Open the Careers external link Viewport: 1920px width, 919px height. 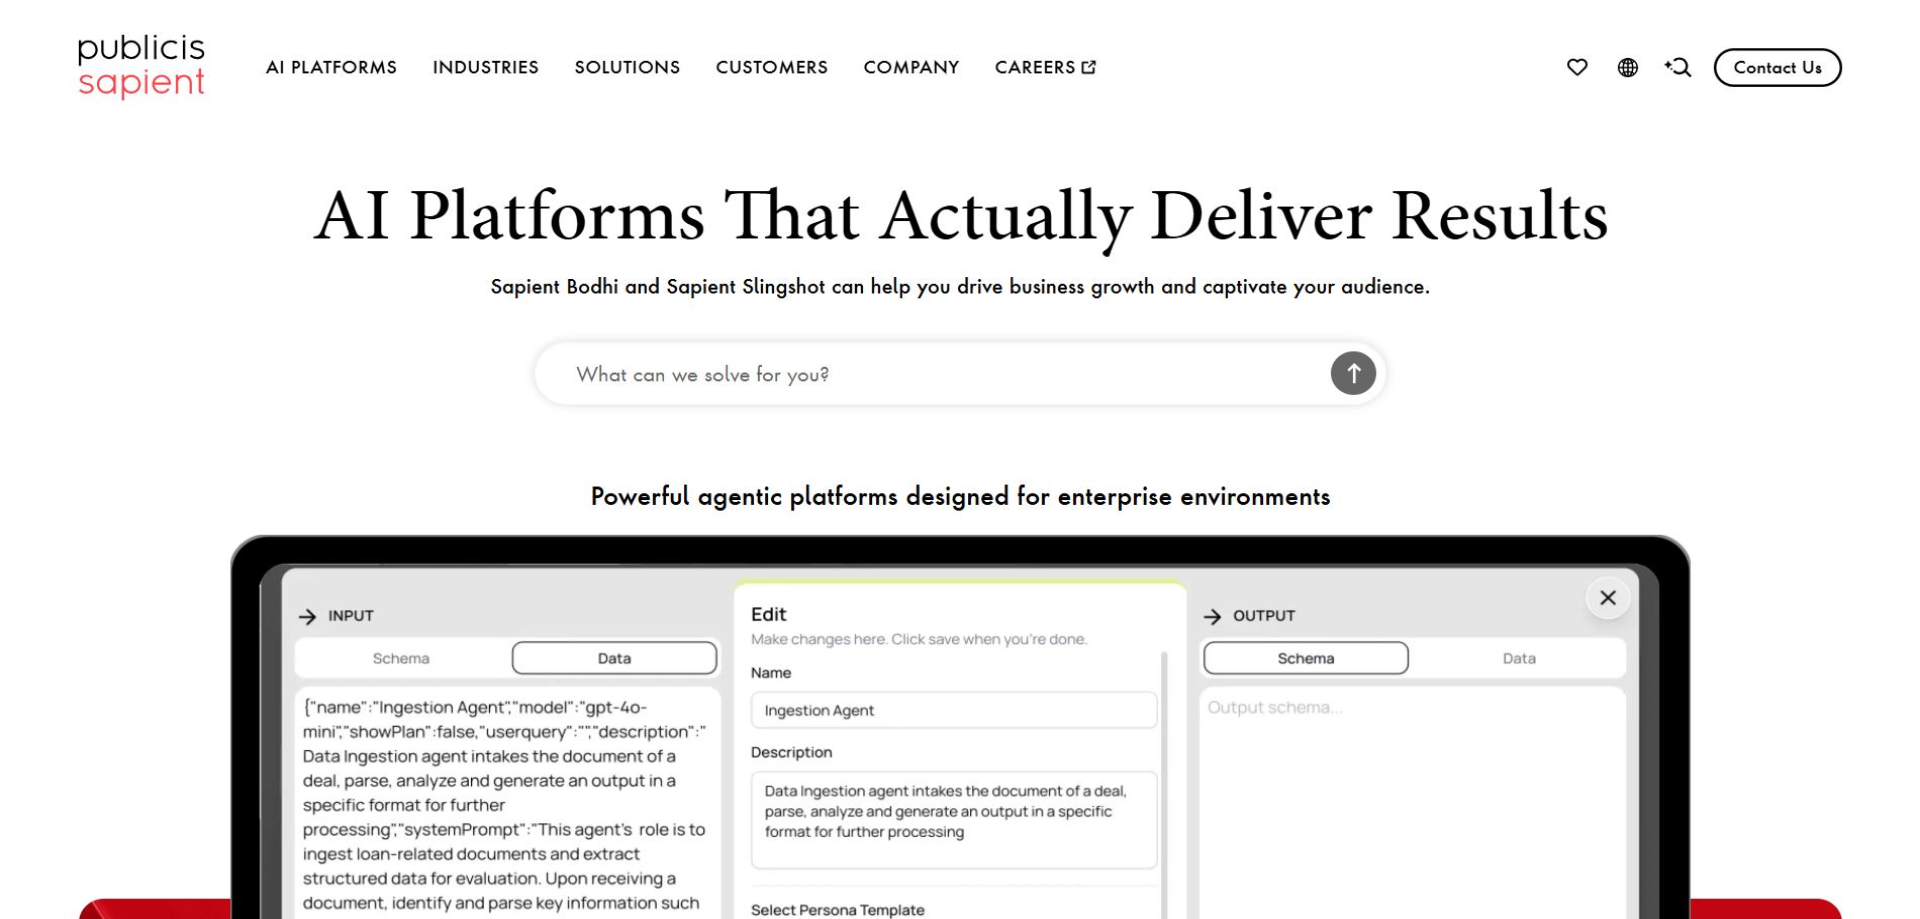point(1045,67)
